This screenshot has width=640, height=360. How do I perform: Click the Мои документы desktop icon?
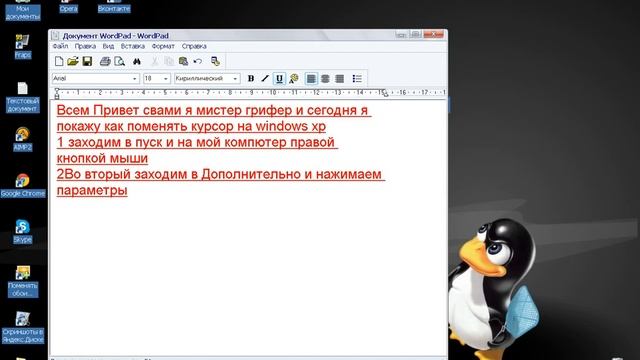(23, 10)
